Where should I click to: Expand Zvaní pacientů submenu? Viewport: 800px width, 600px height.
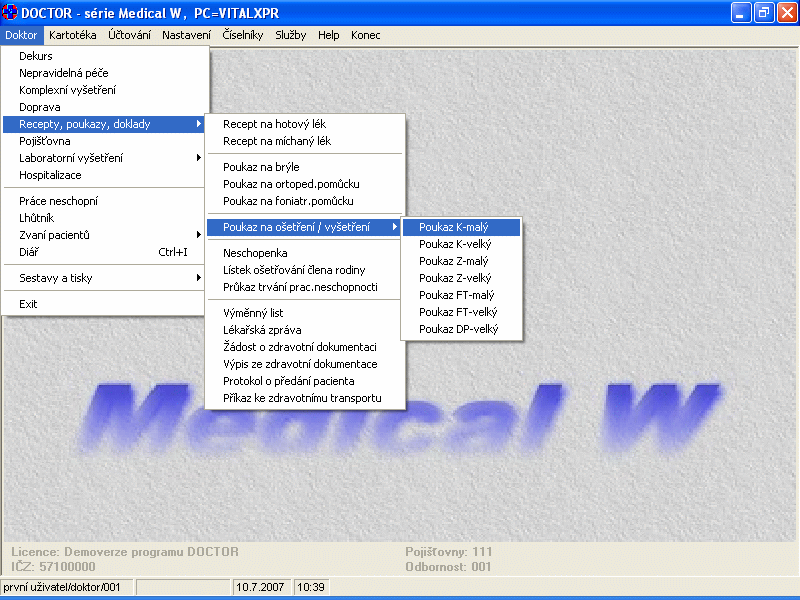(x=104, y=235)
